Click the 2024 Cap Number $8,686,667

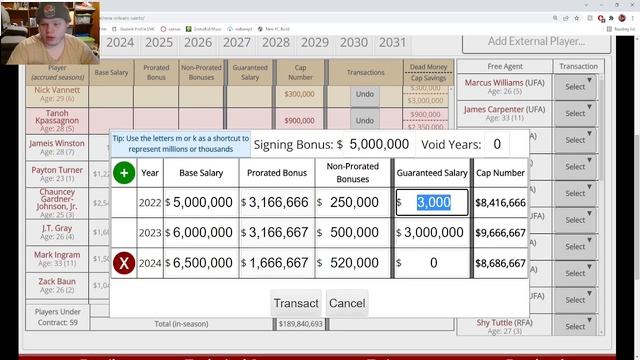(500, 263)
